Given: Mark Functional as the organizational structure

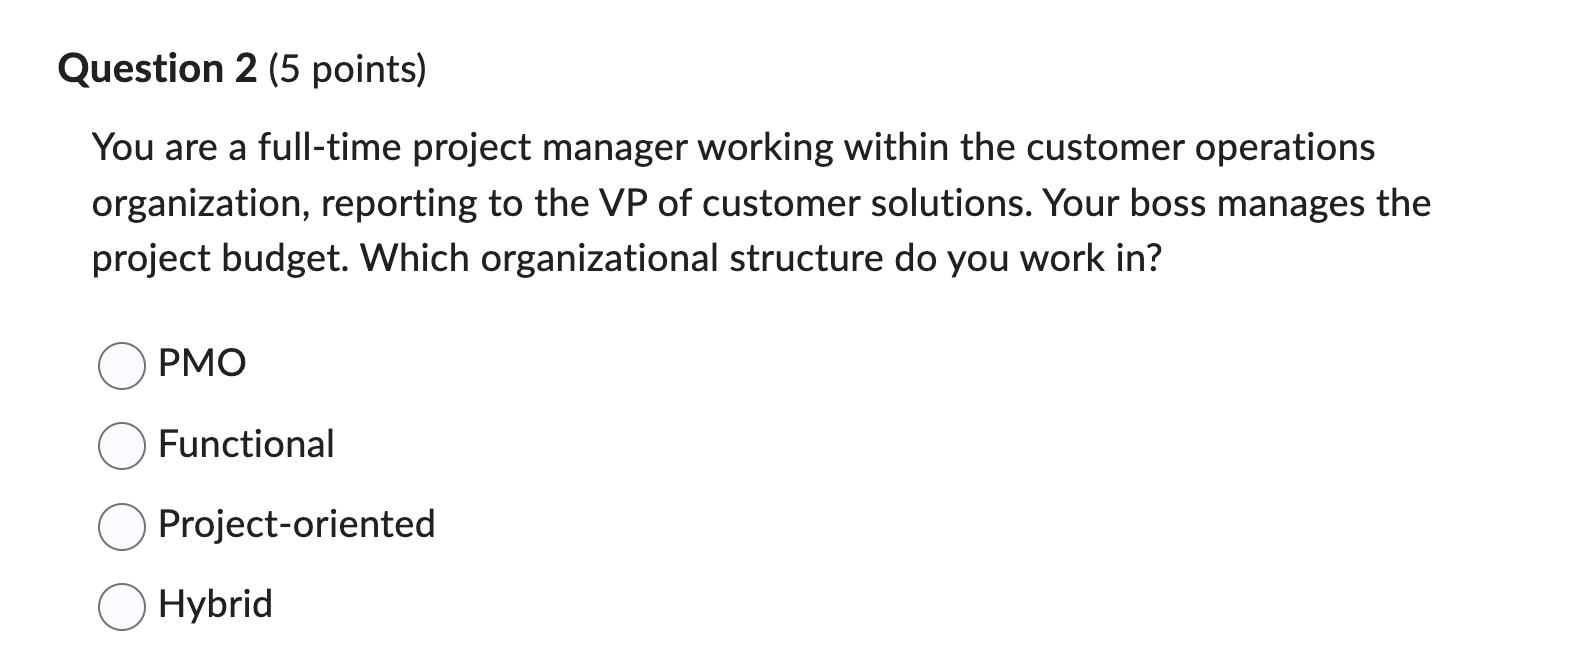Looking at the screenshot, I should [x=122, y=447].
